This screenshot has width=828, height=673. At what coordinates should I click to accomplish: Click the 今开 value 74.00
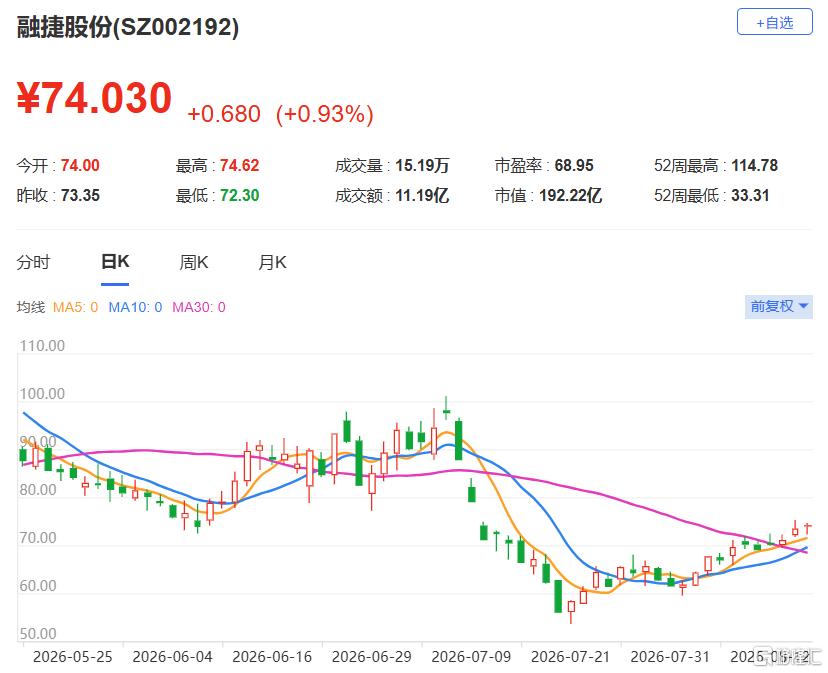click(80, 165)
